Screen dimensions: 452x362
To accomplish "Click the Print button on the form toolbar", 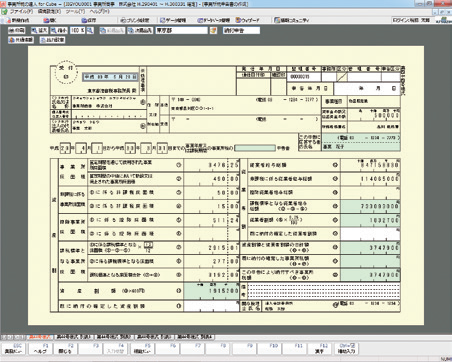I will click(17, 30).
